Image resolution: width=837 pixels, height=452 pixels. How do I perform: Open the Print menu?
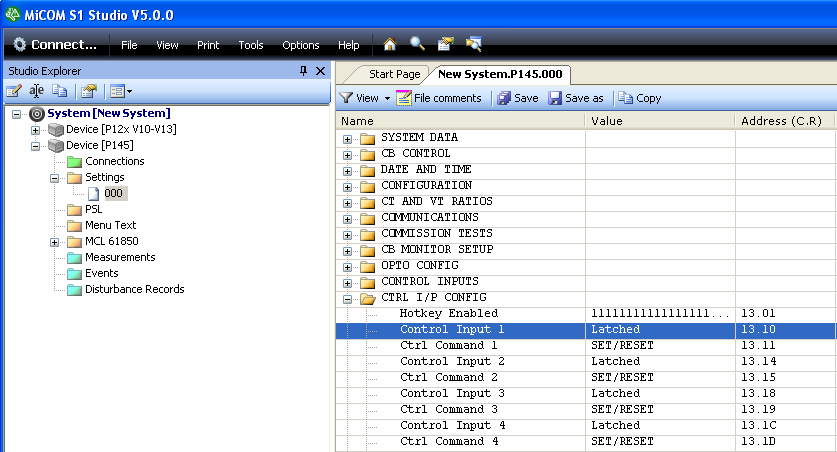208,45
